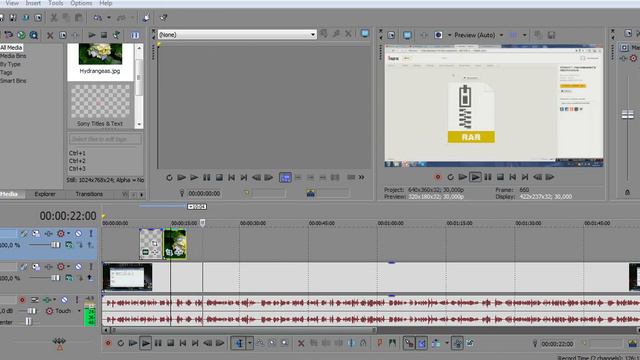The width and height of the screenshot is (640, 360).
Task: Click Record button in timeline transport bar
Action: coord(108,343)
